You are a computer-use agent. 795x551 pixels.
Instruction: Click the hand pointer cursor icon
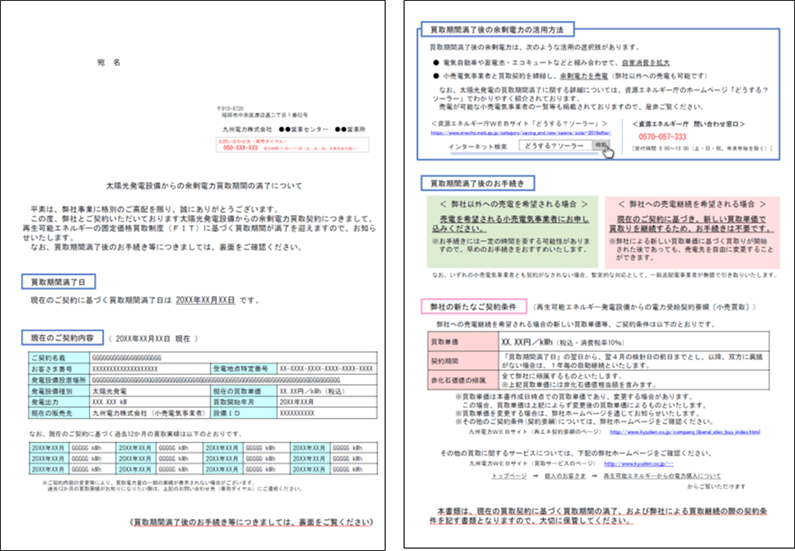tap(608, 152)
